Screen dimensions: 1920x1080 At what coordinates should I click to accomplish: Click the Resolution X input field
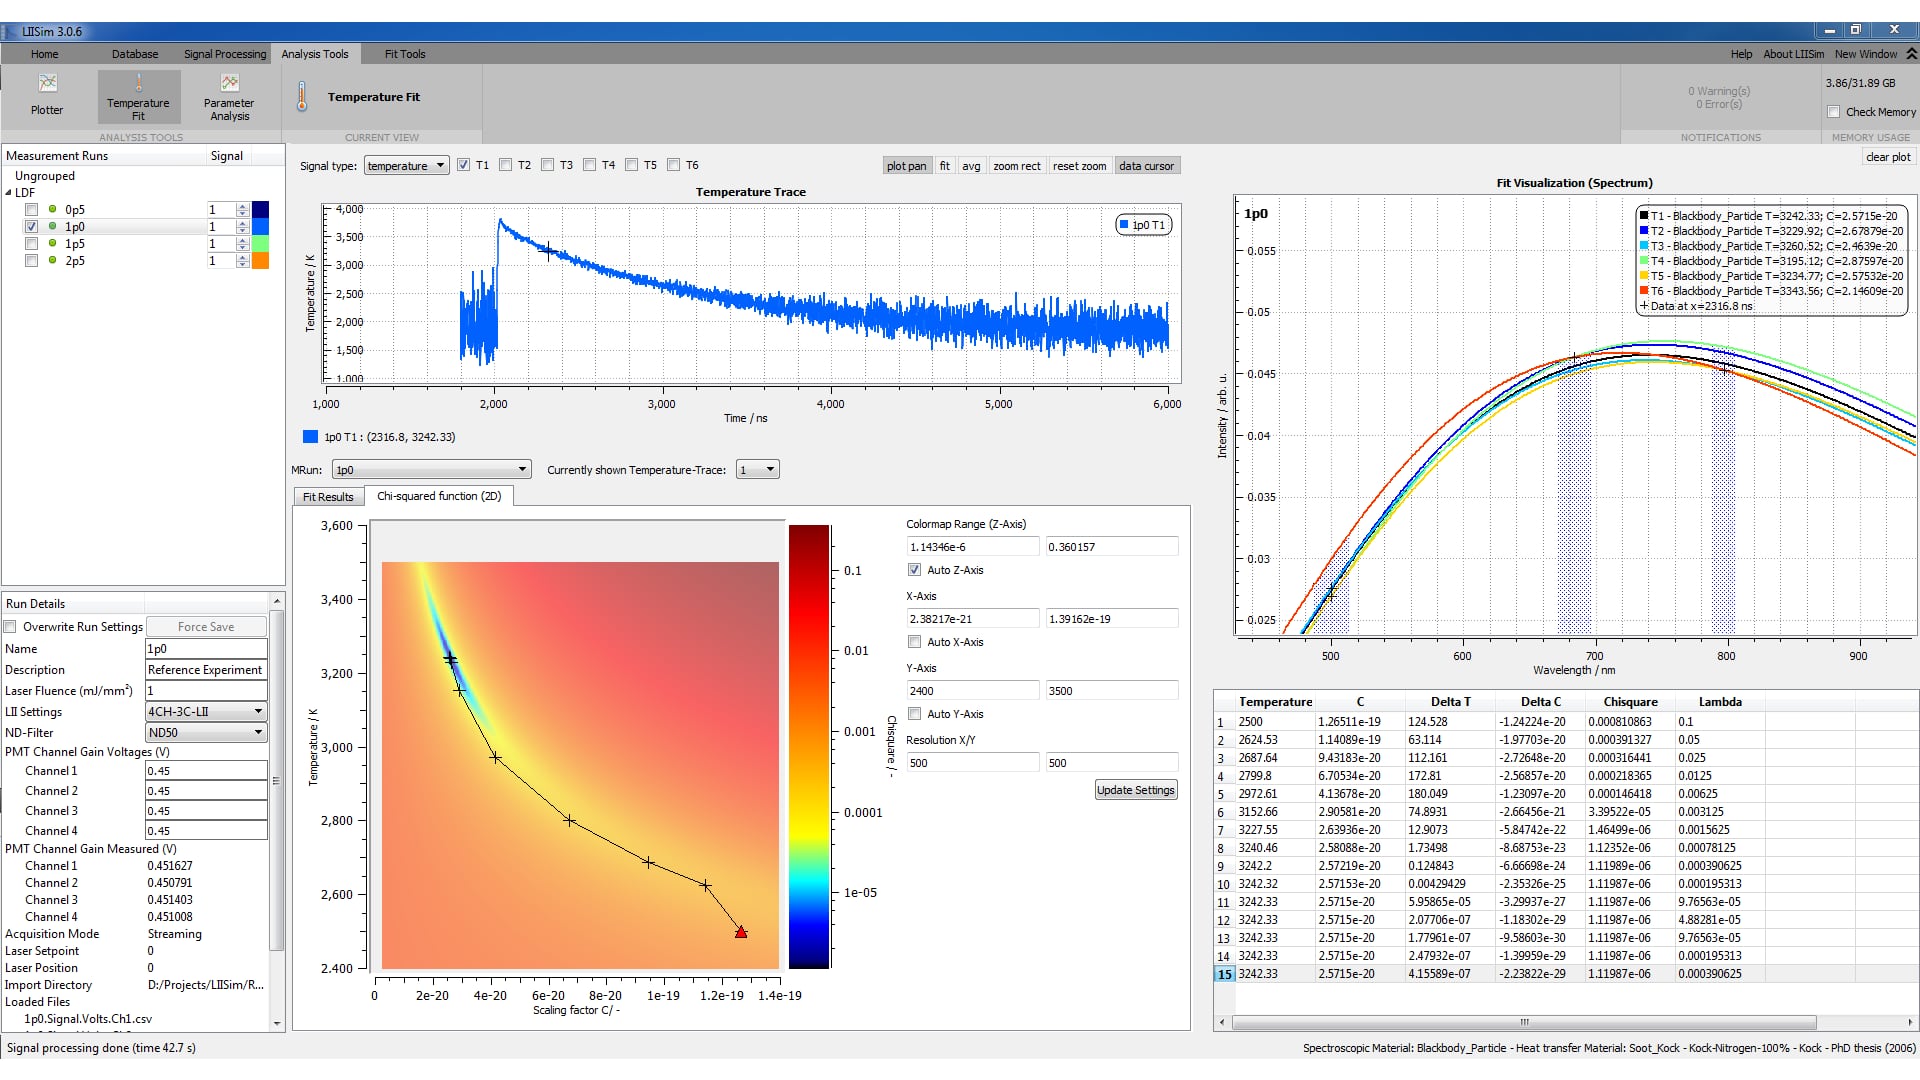pyautogui.click(x=971, y=763)
